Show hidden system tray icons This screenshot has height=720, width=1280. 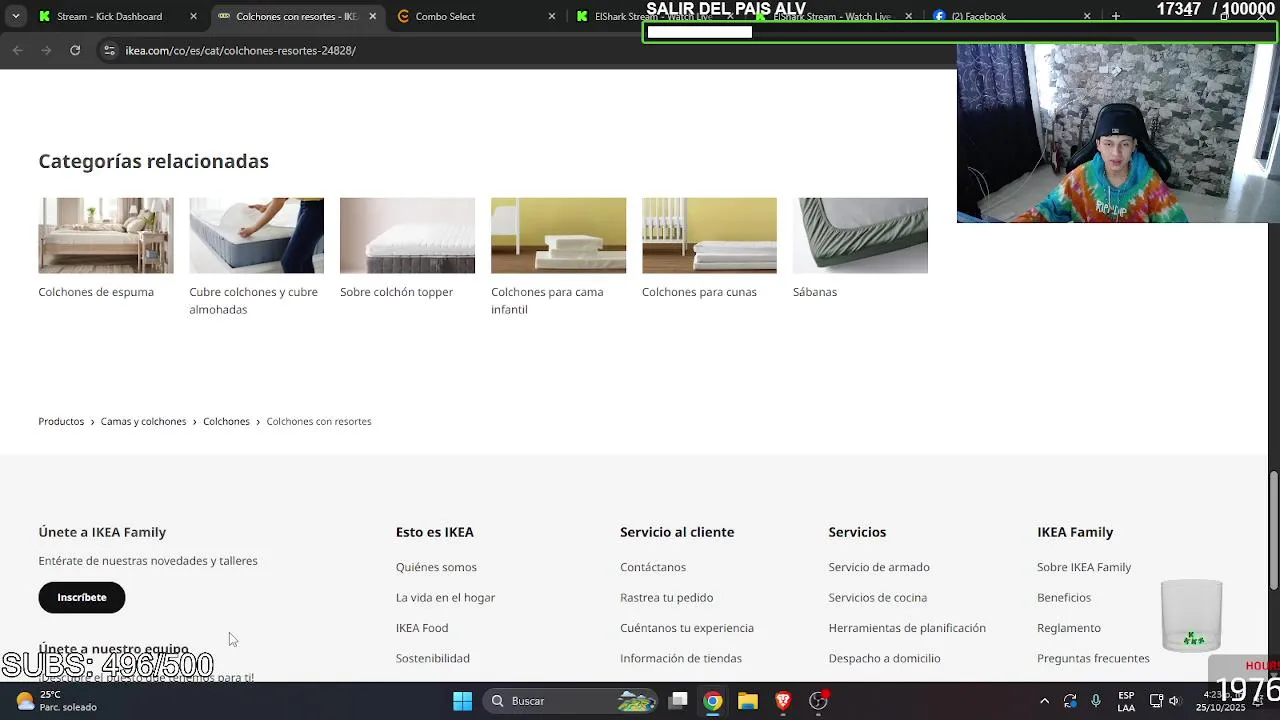(x=1044, y=701)
